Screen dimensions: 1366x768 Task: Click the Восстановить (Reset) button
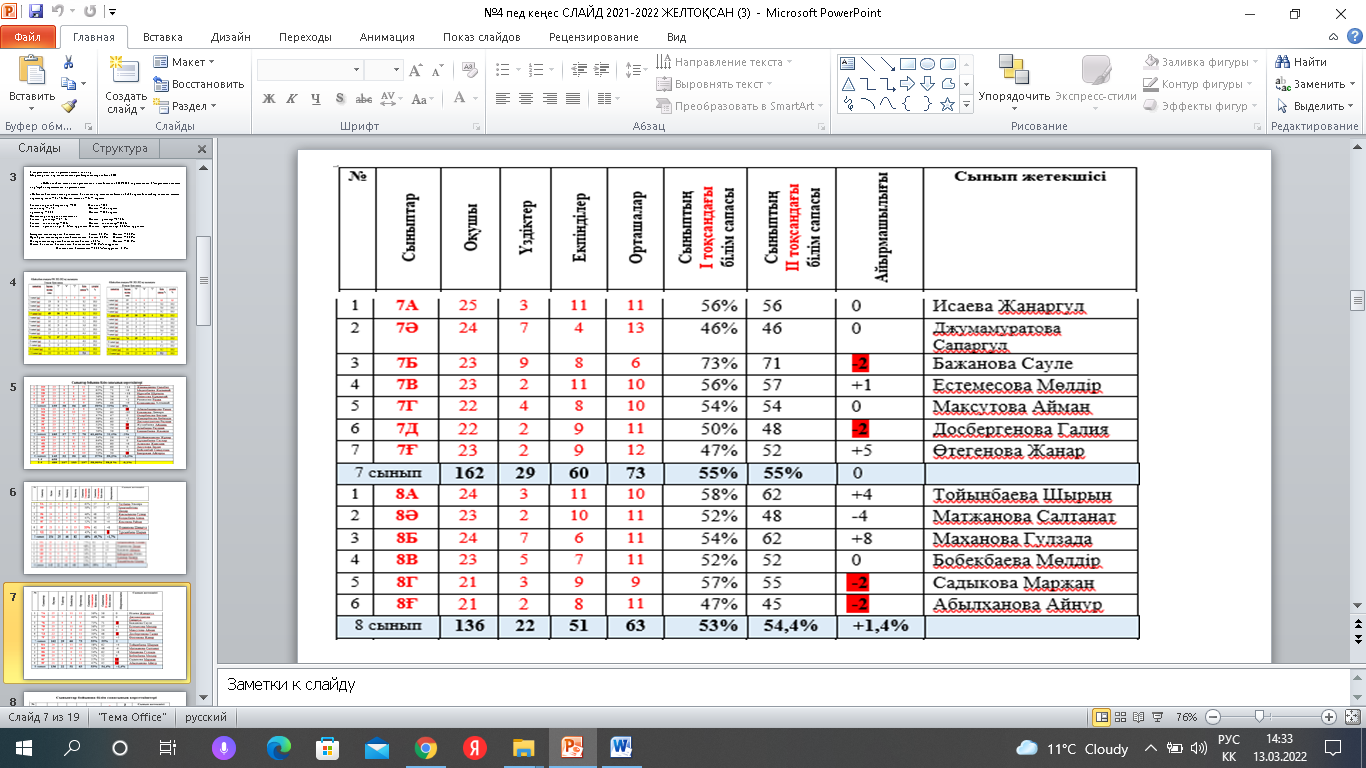pyautogui.click(x=199, y=84)
